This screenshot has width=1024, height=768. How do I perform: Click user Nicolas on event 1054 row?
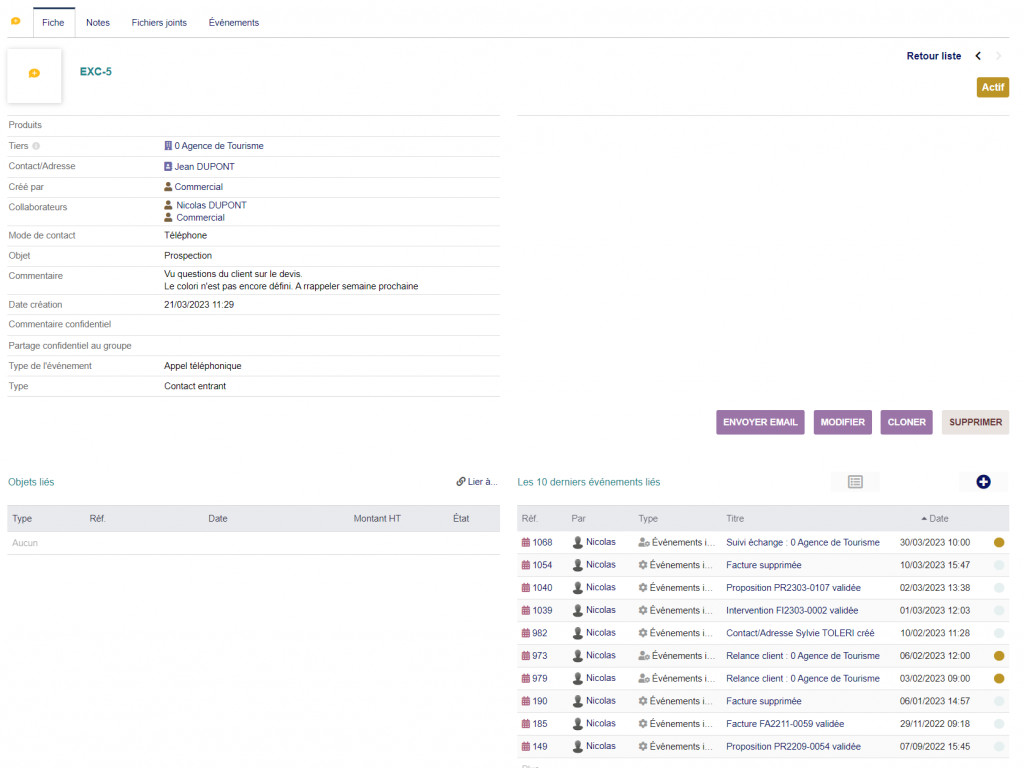[594, 565]
